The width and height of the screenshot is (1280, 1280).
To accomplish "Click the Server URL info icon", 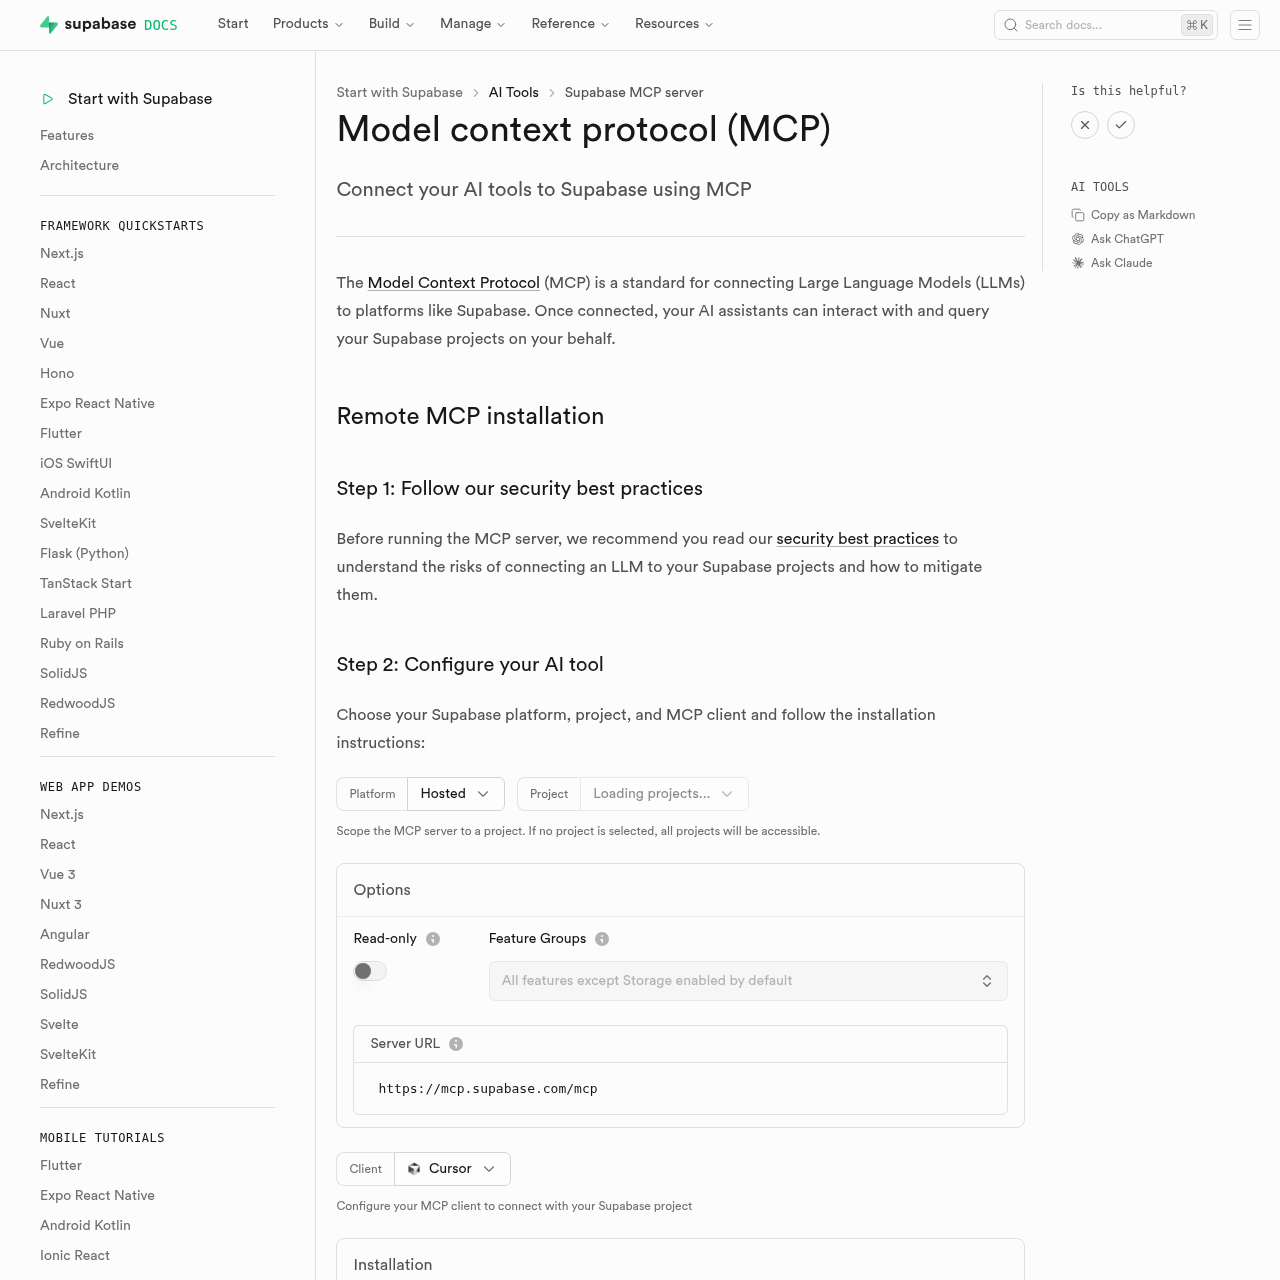I will (x=456, y=1043).
